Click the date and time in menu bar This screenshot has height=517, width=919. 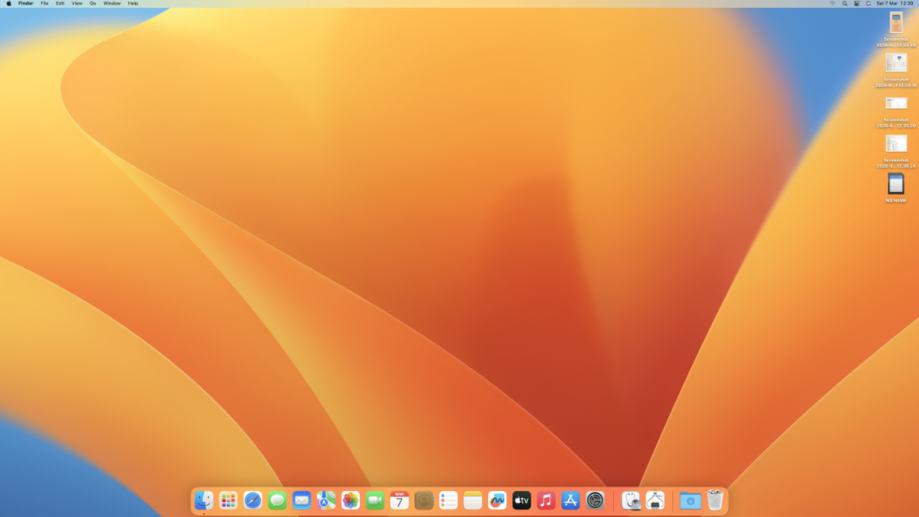pos(894,4)
